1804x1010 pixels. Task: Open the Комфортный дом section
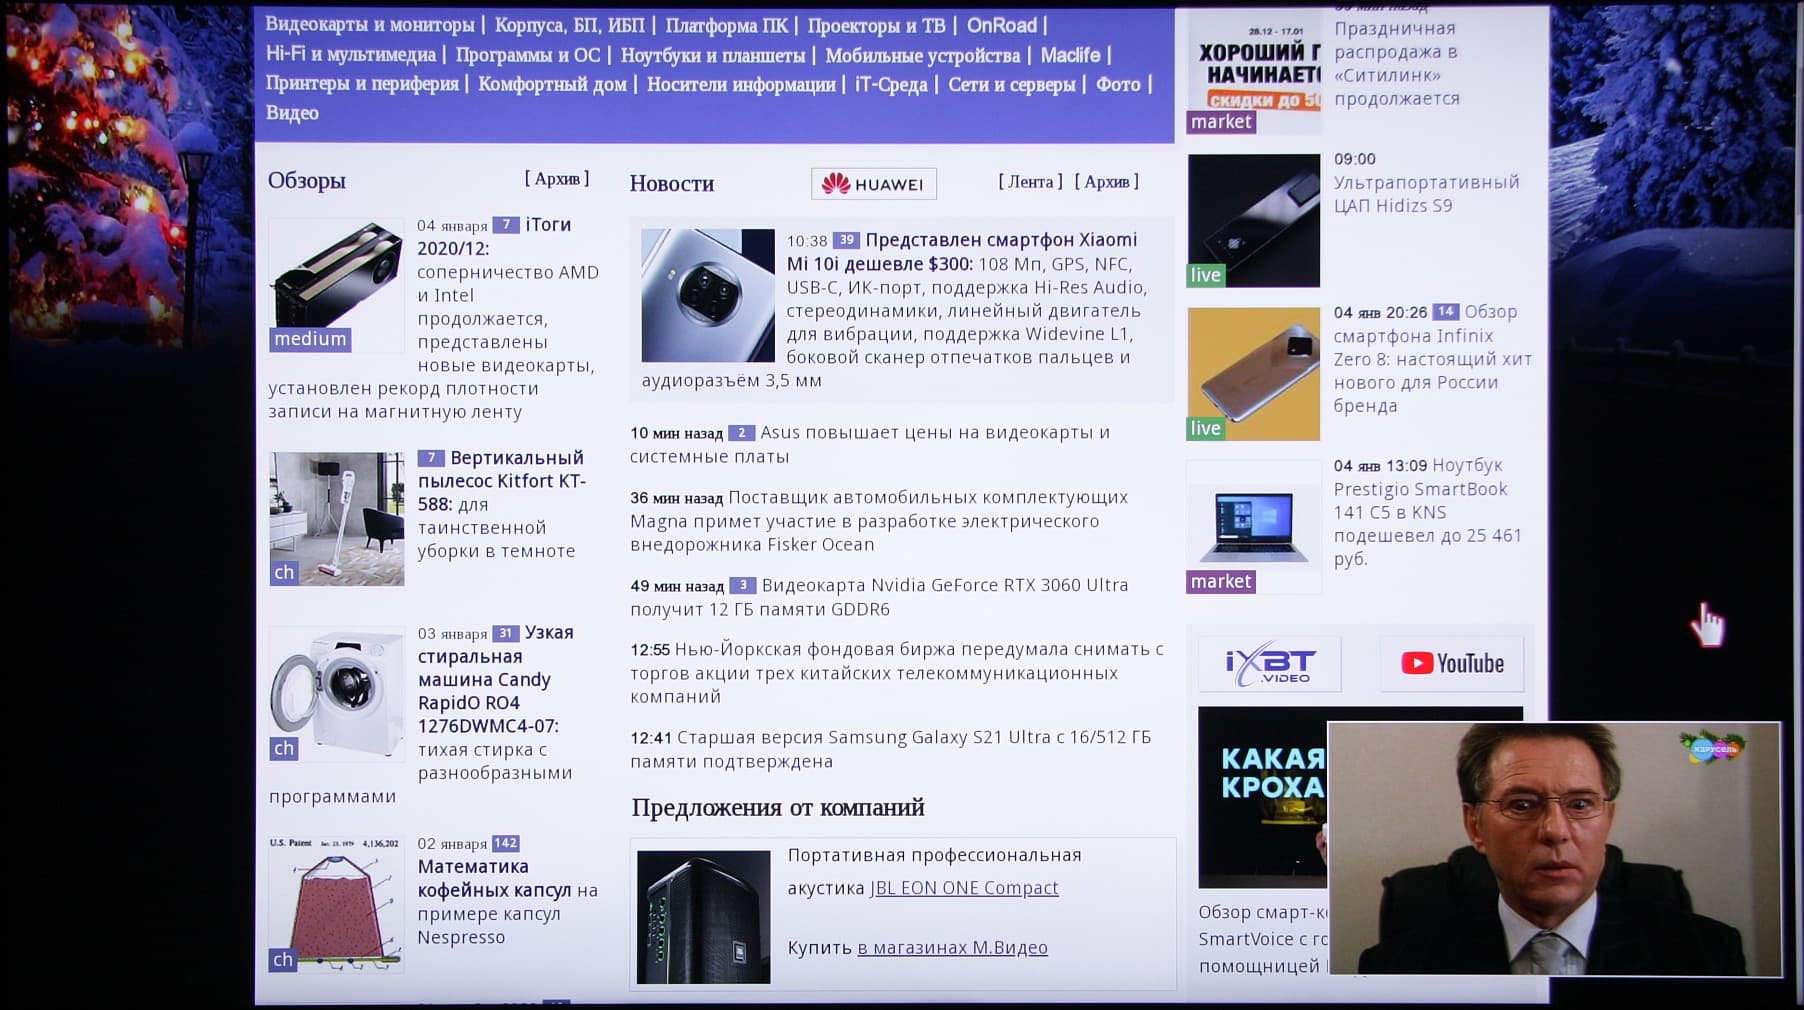coord(552,84)
